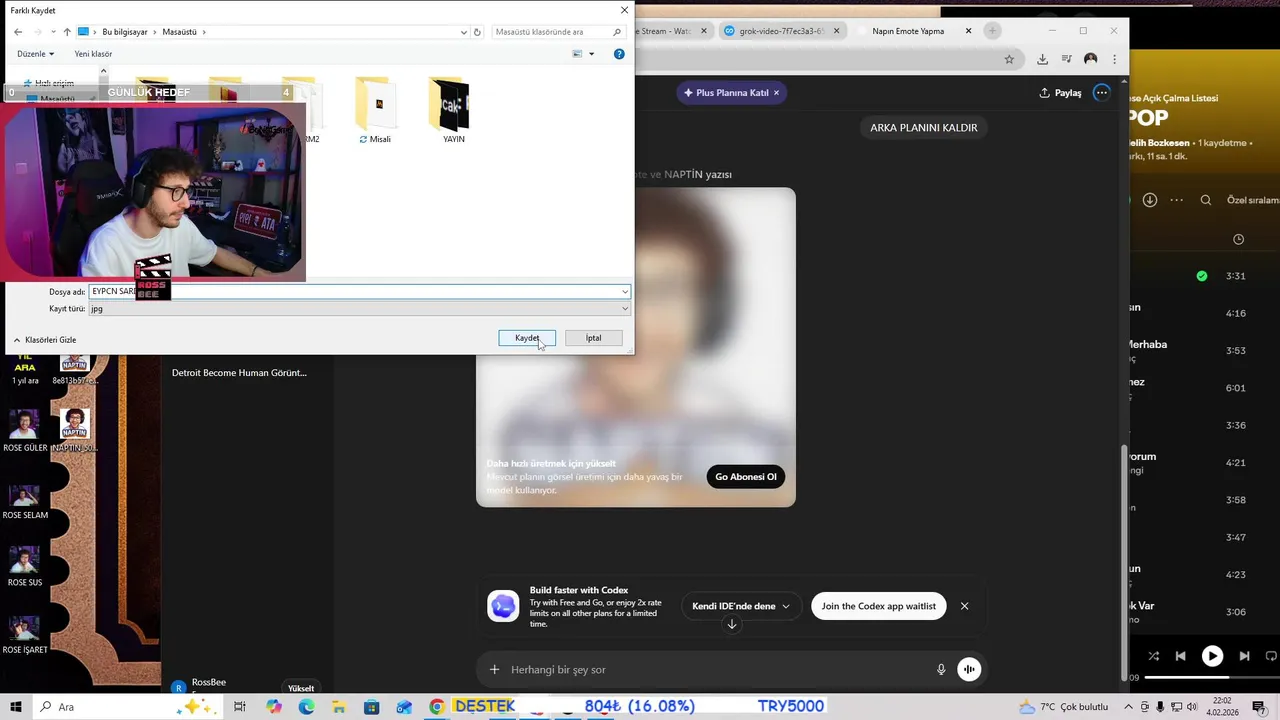
Task: Click the Go Abonesi Ol button
Action: pos(746,477)
